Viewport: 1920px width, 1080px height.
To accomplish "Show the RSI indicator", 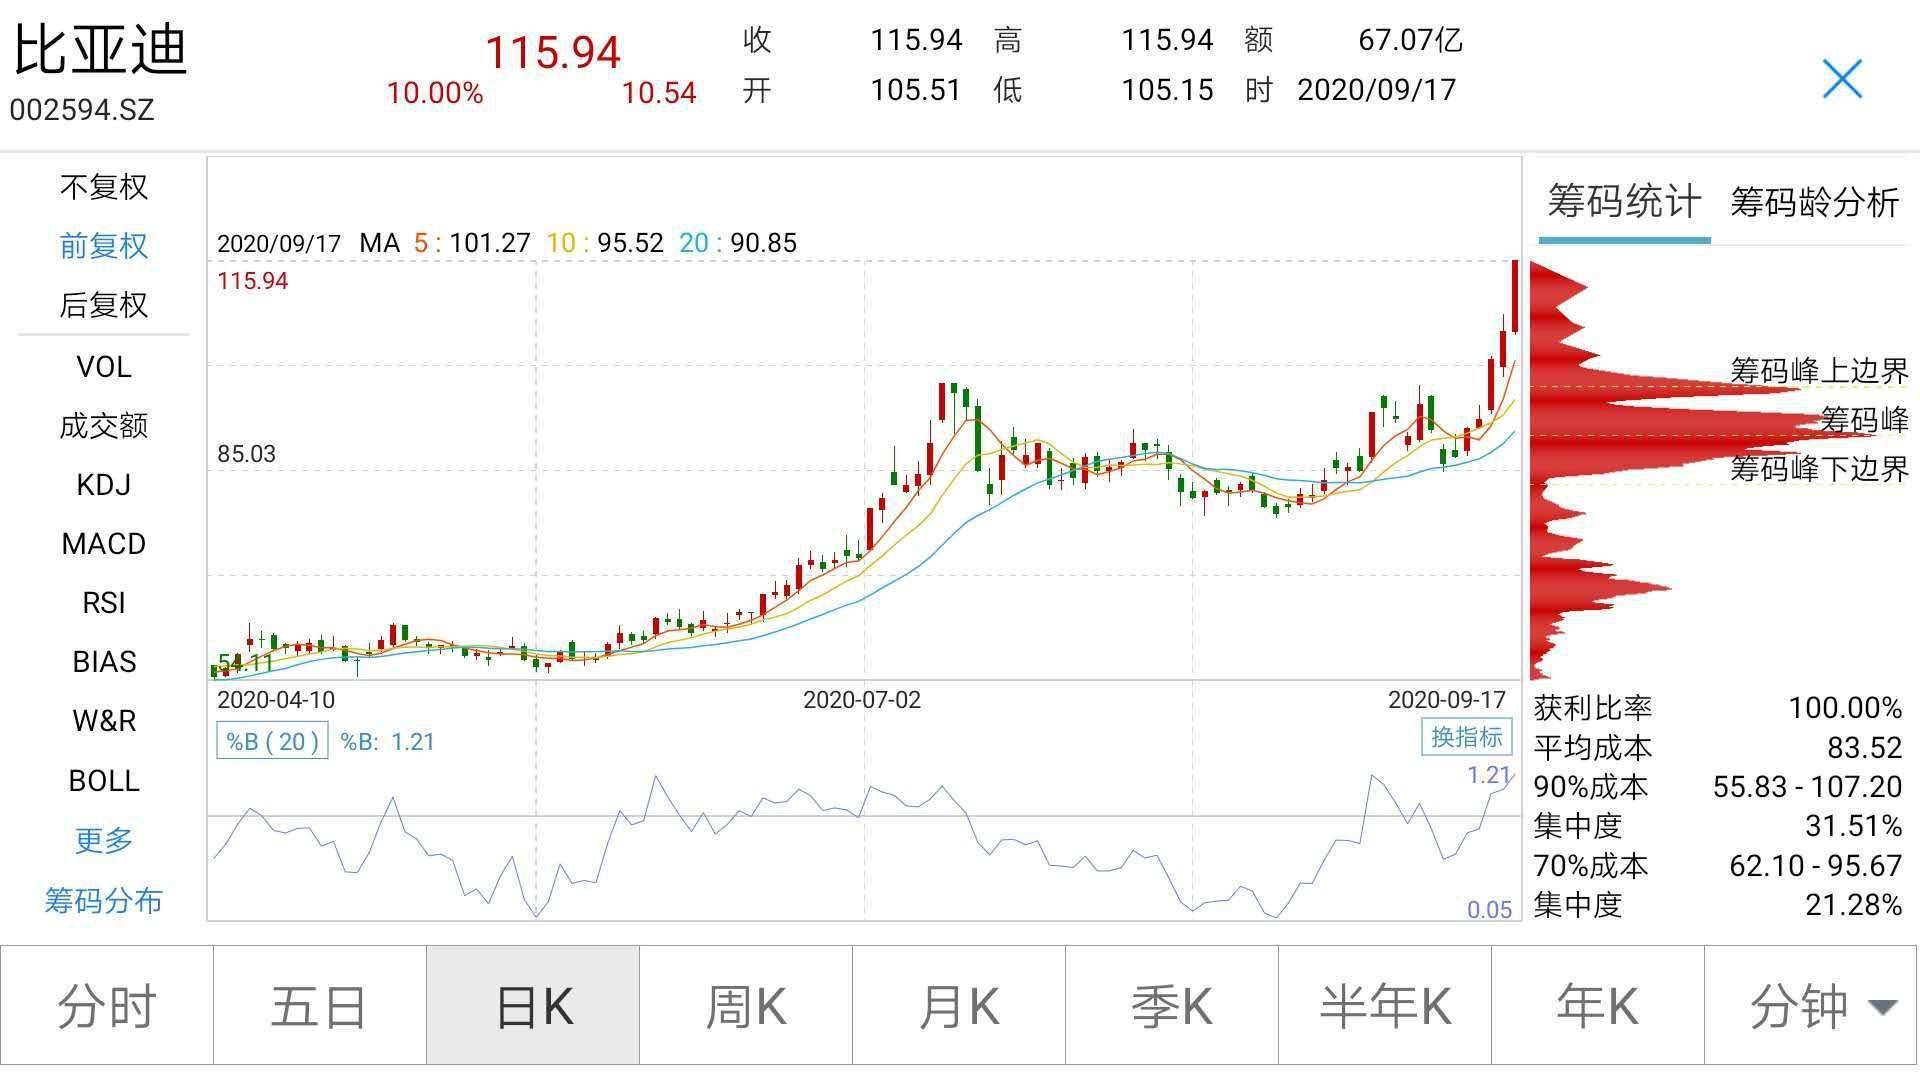I will [x=103, y=602].
